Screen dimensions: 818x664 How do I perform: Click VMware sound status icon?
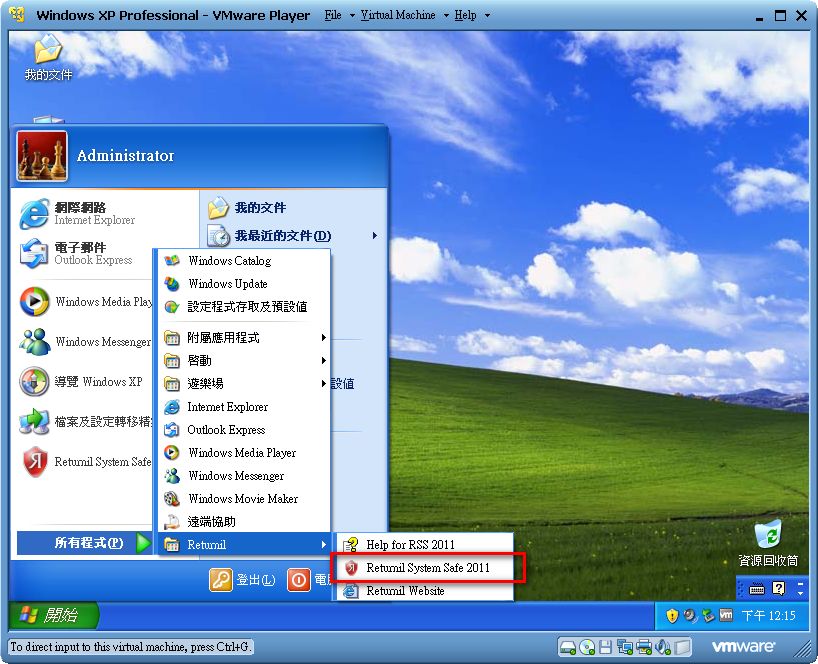pyautogui.click(x=663, y=647)
